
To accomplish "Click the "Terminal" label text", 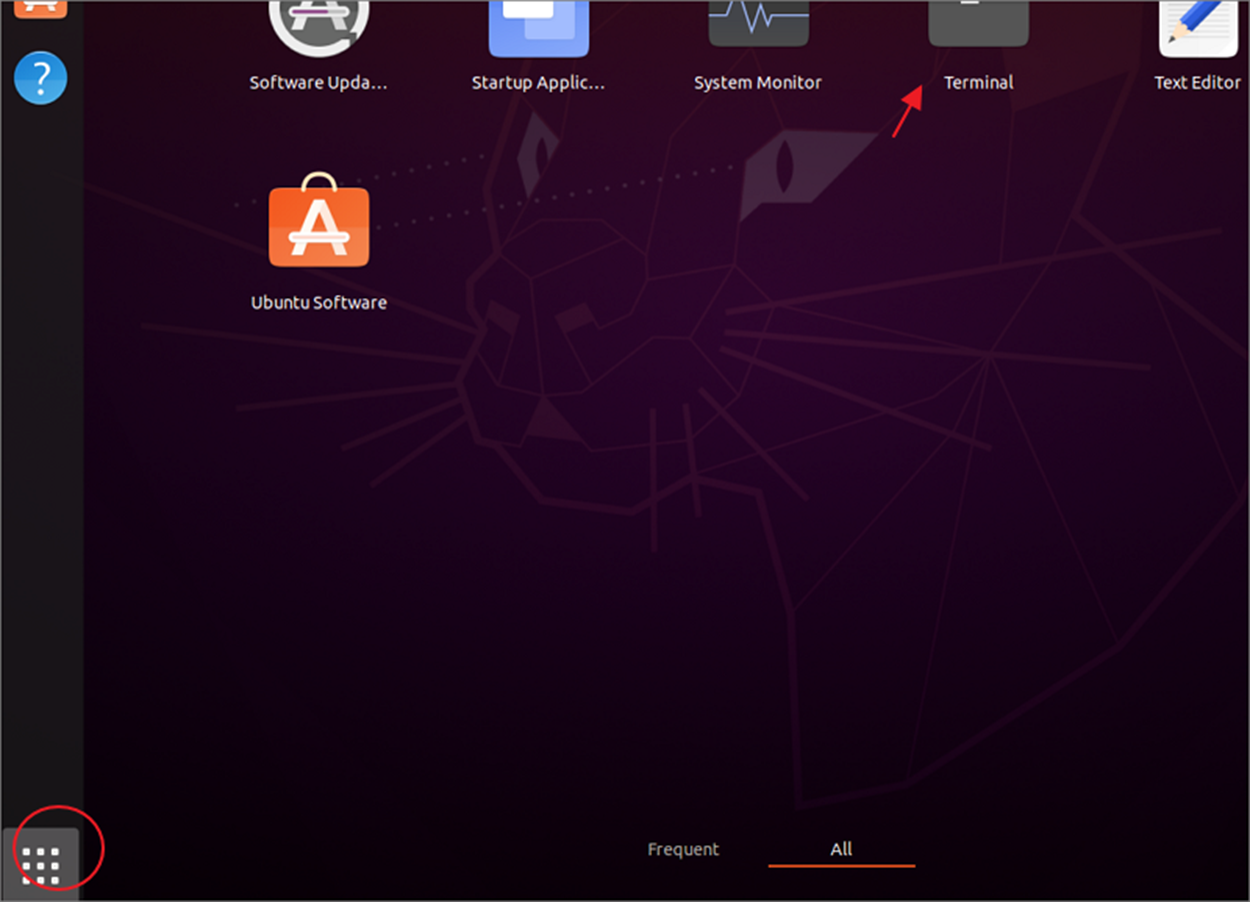I will [979, 83].
